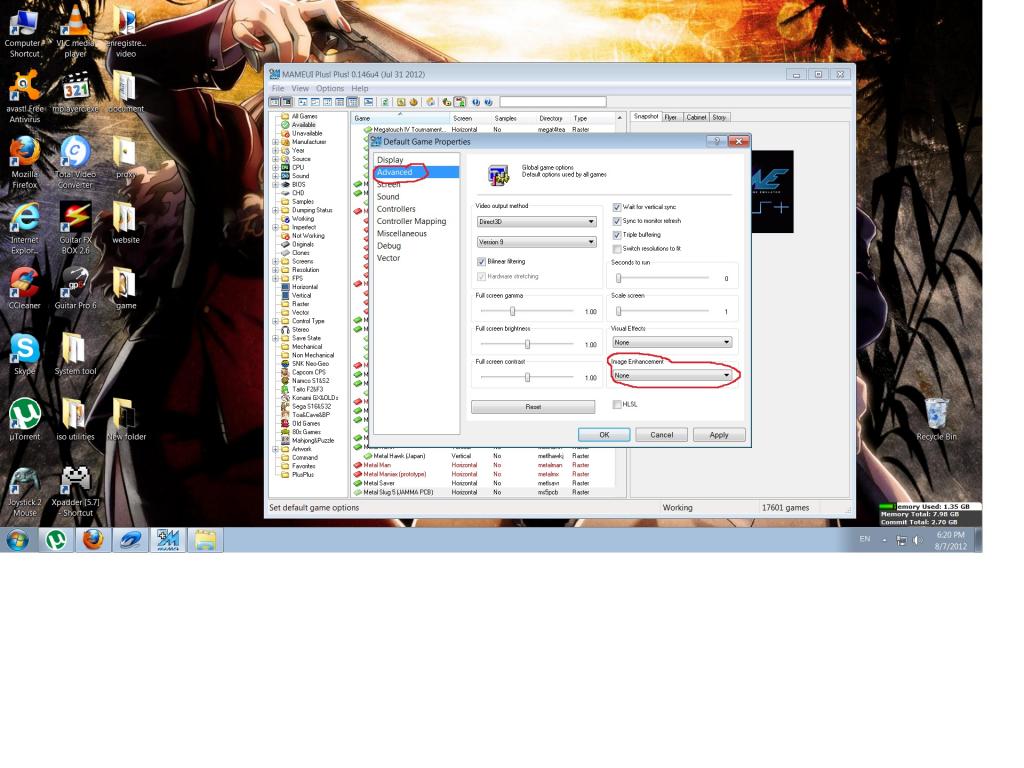
Task: Open the Joystick 2 Mouse desktop shortcut
Action: (25, 490)
